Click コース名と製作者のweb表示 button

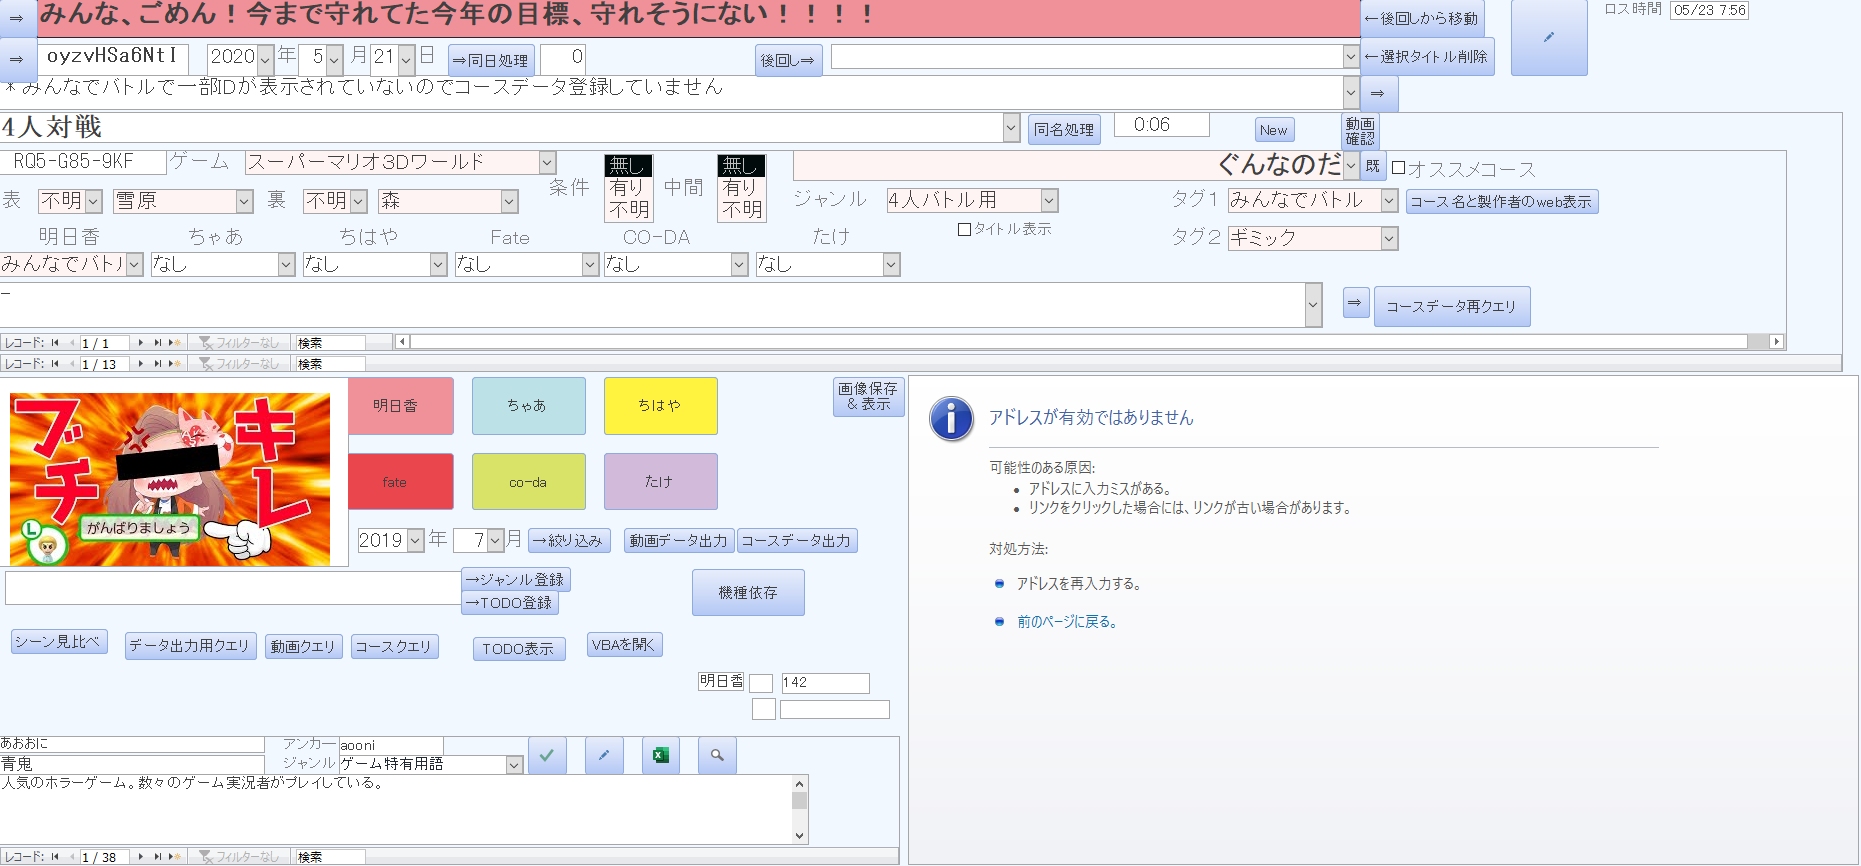click(1502, 202)
